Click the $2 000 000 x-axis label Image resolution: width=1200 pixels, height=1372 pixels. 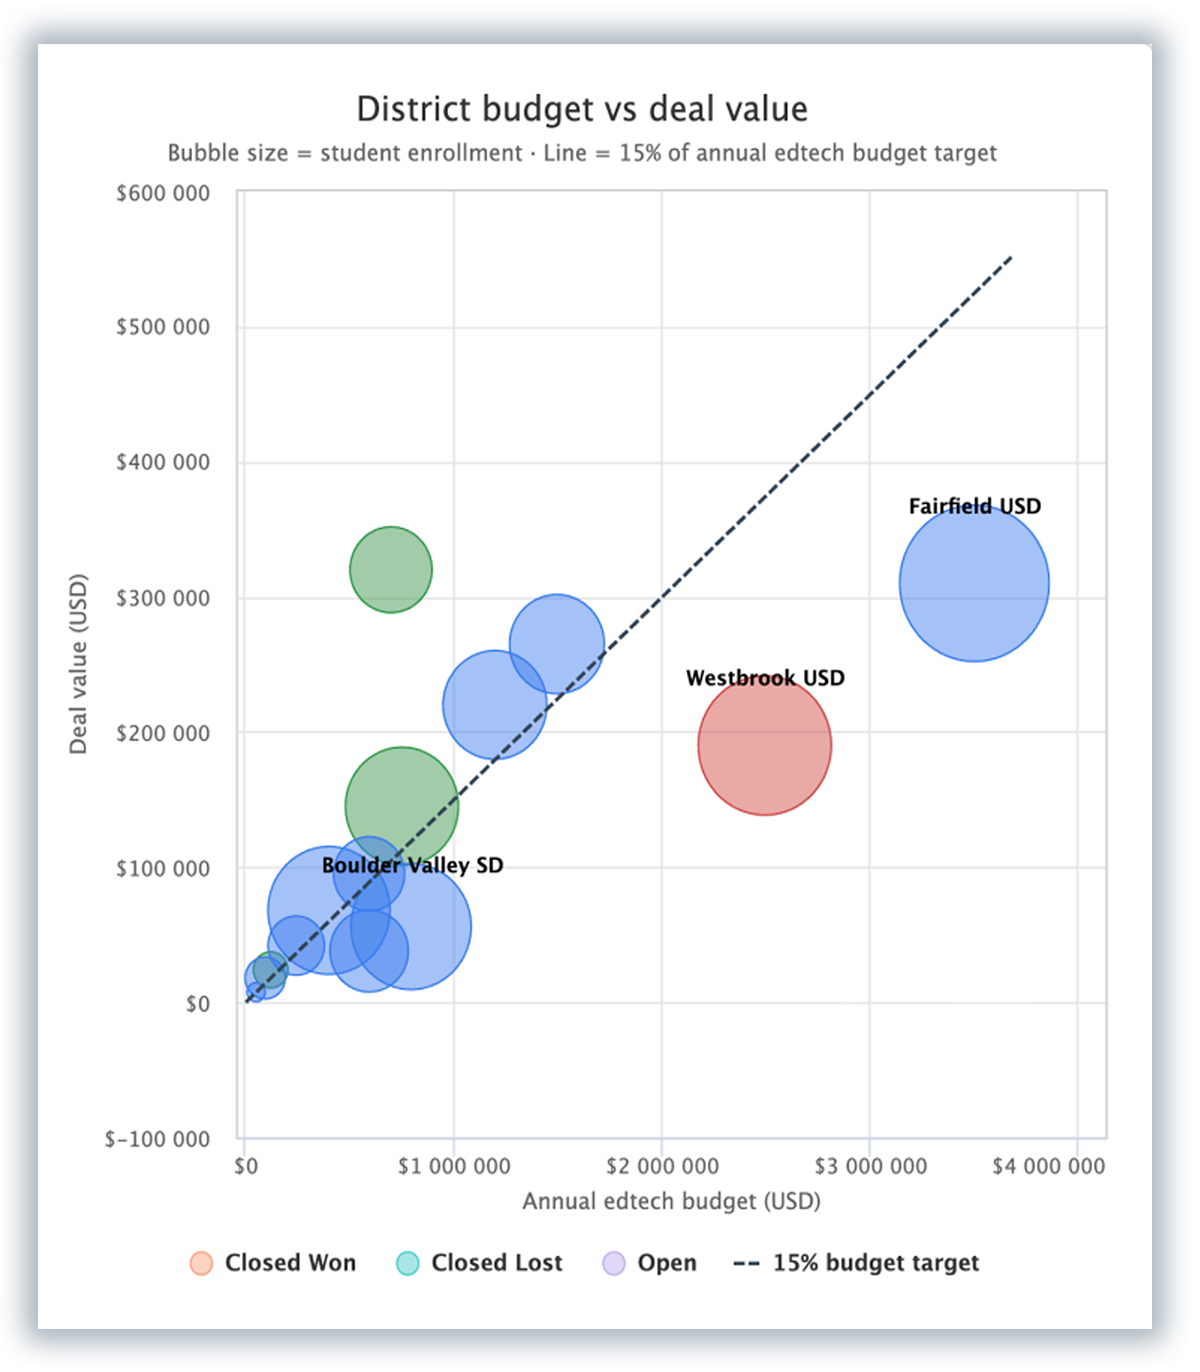click(662, 1166)
